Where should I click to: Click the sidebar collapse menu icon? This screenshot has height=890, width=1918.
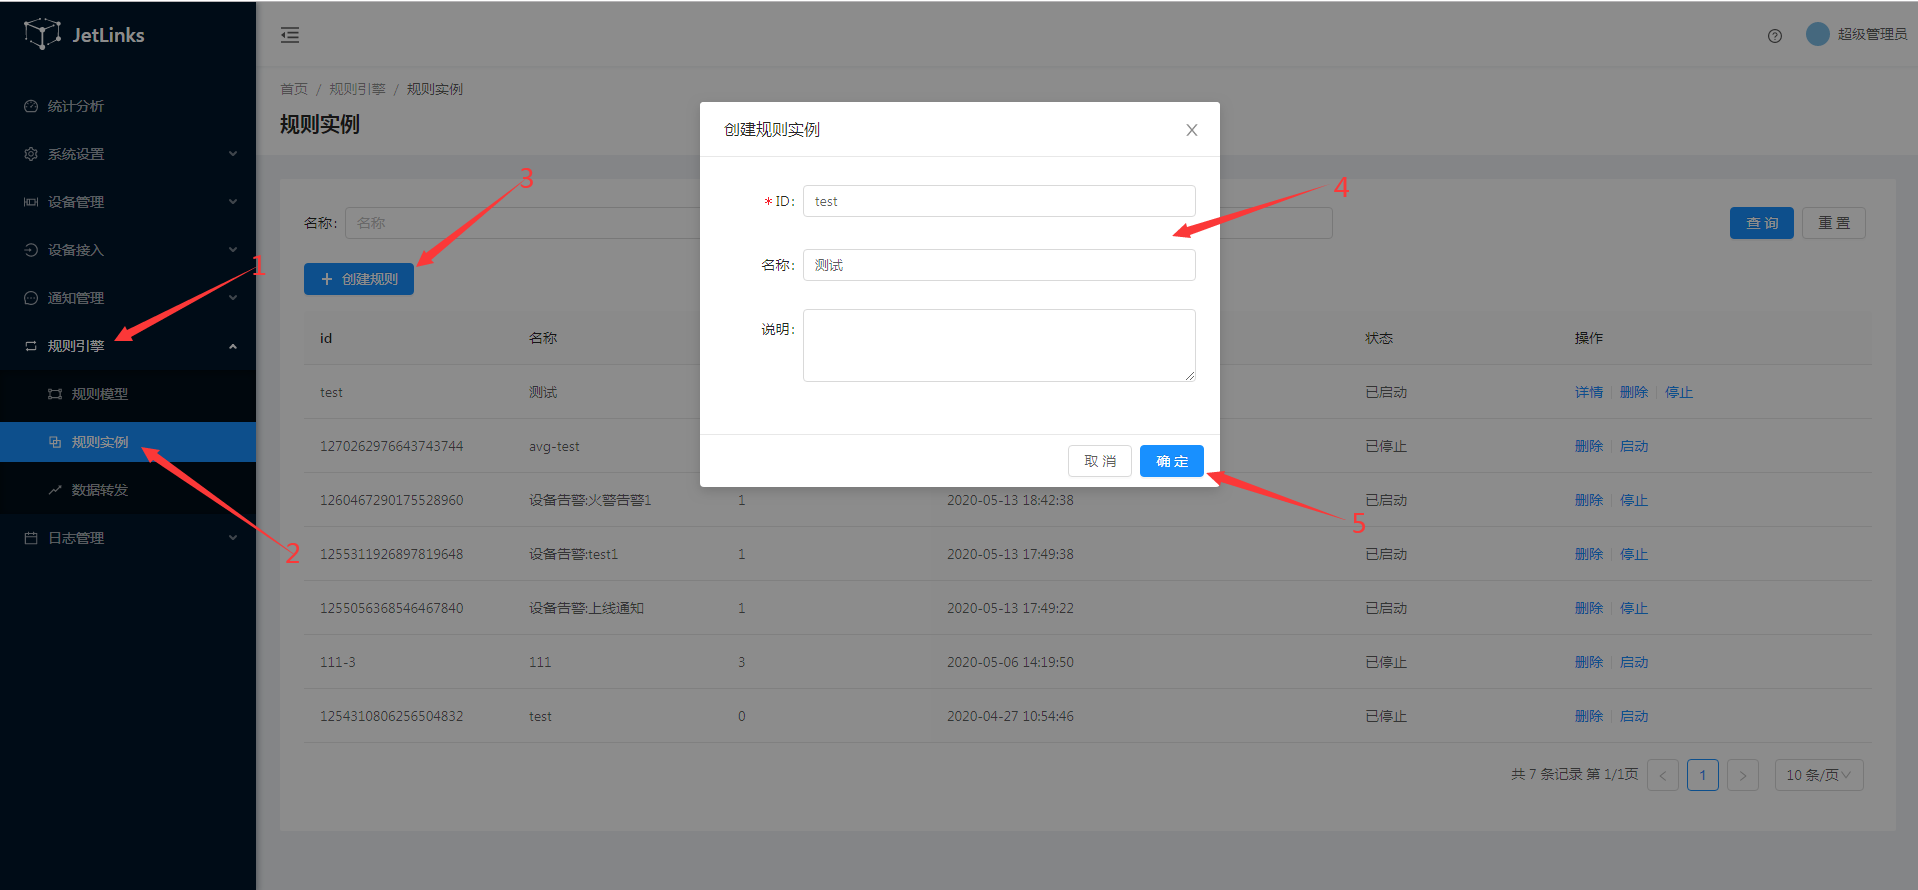[x=290, y=36]
